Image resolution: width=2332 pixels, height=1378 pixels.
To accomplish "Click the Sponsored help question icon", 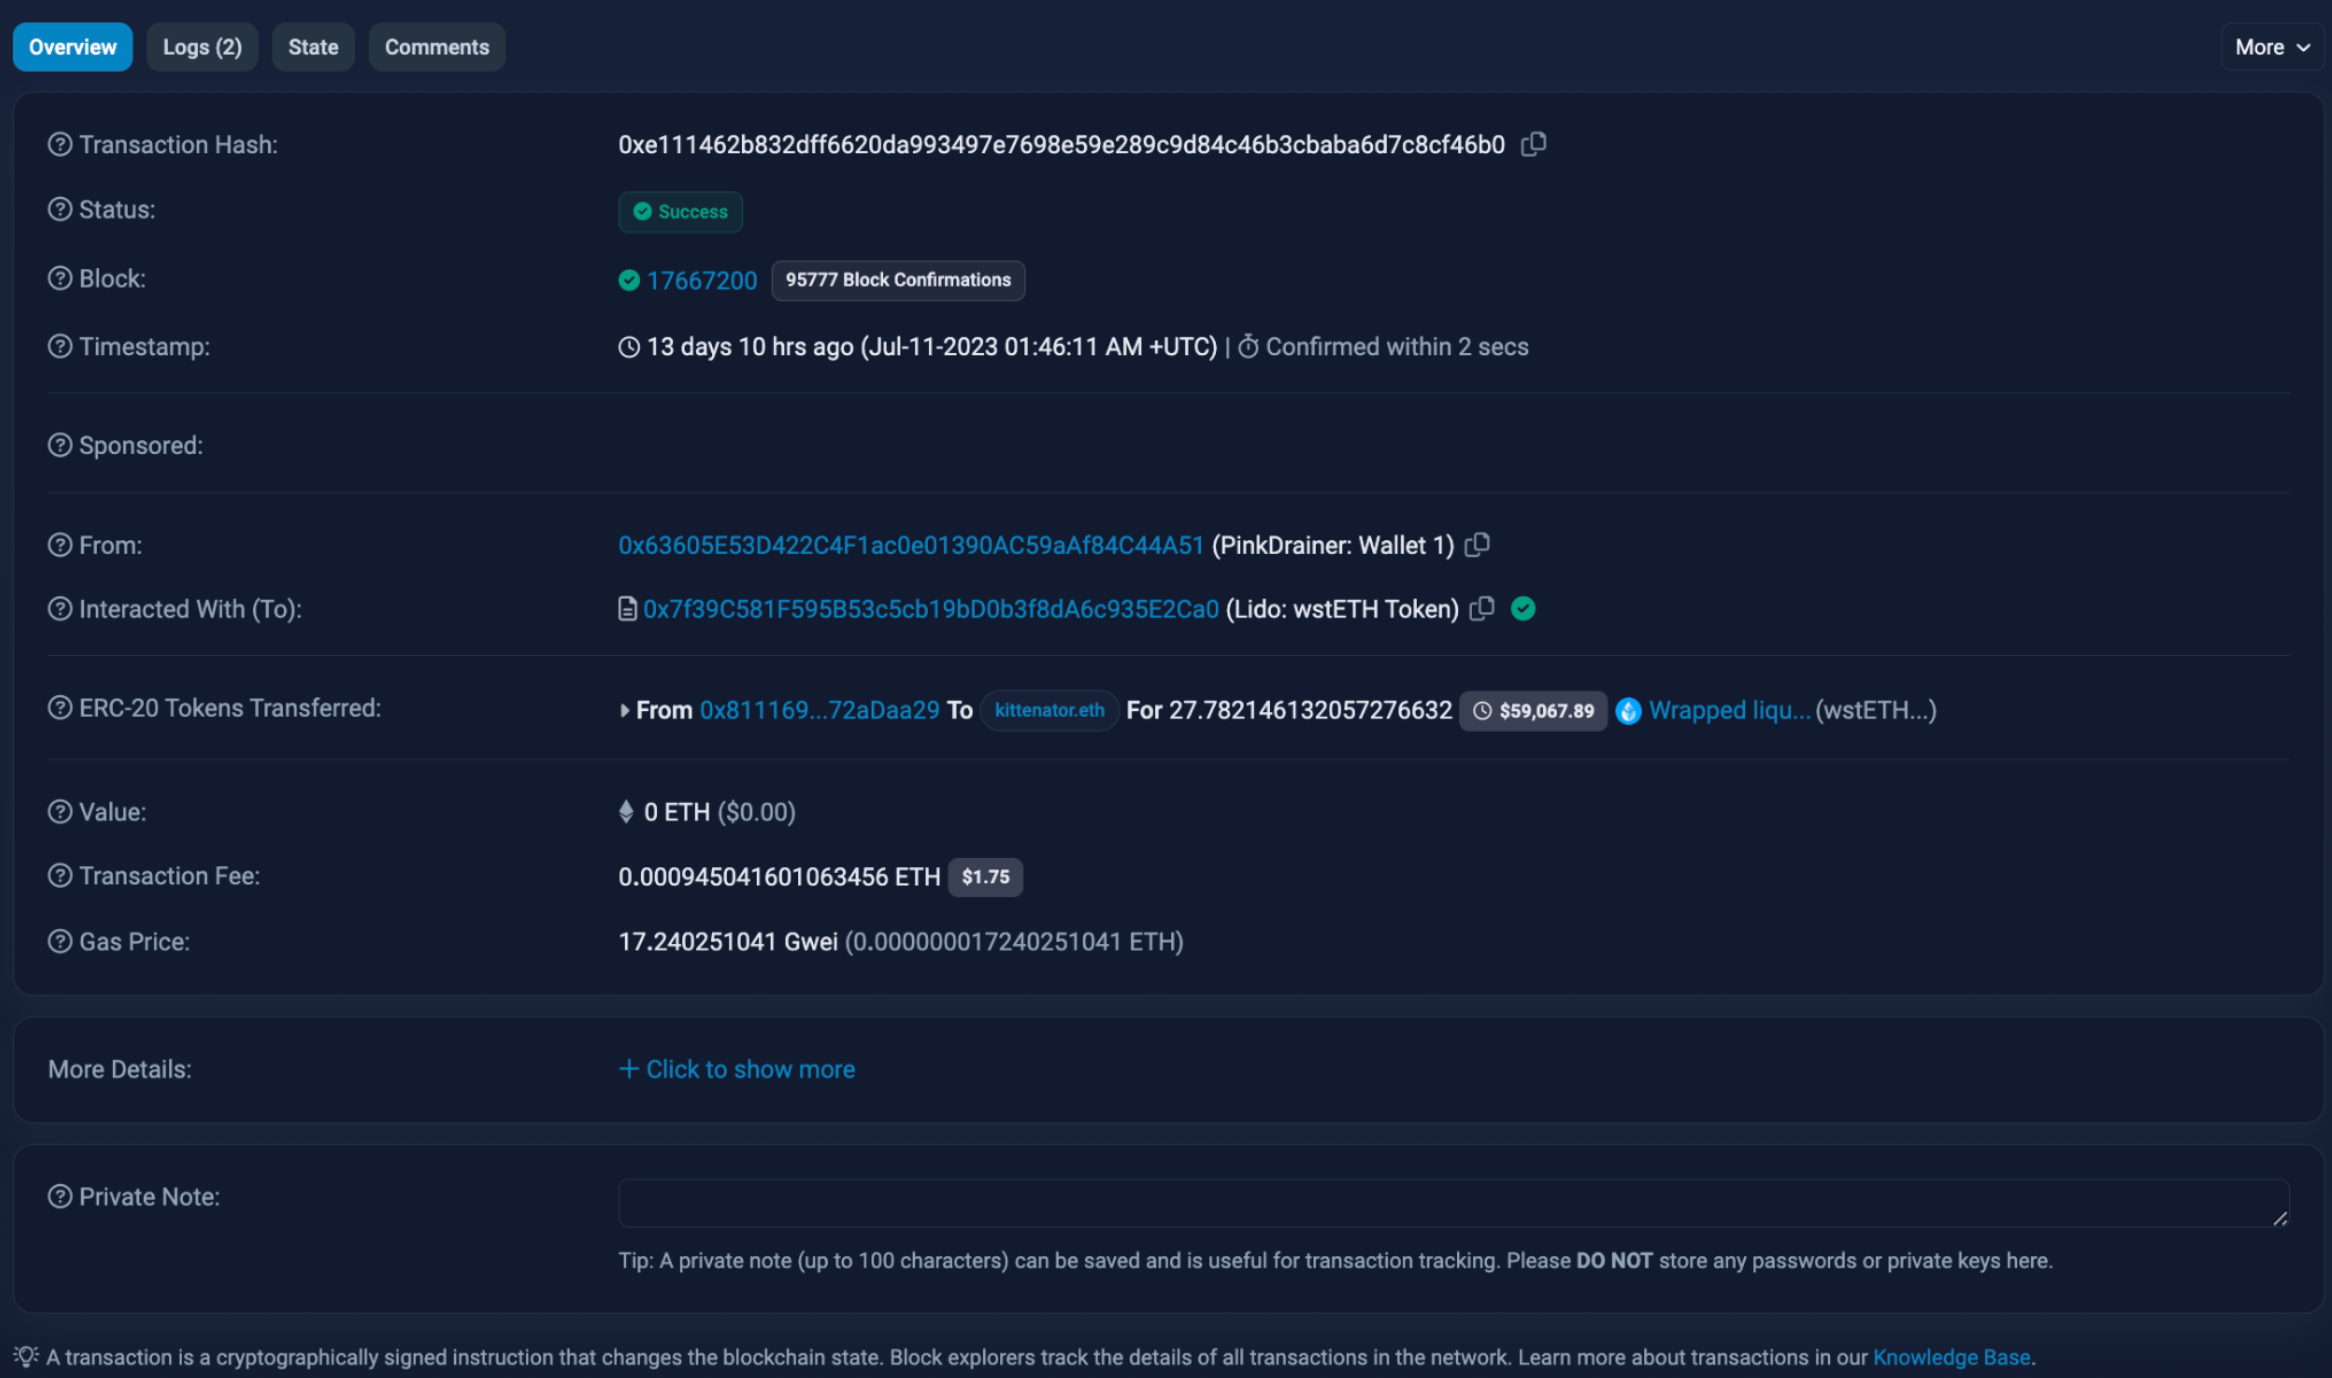I will coord(60,446).
